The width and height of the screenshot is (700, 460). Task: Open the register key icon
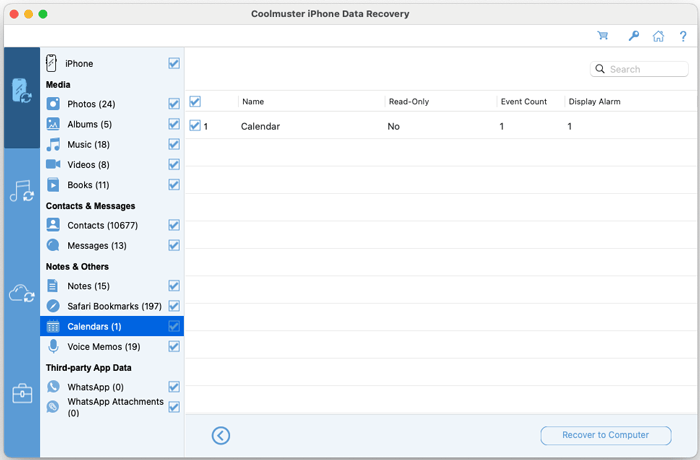tap(633, 36)
